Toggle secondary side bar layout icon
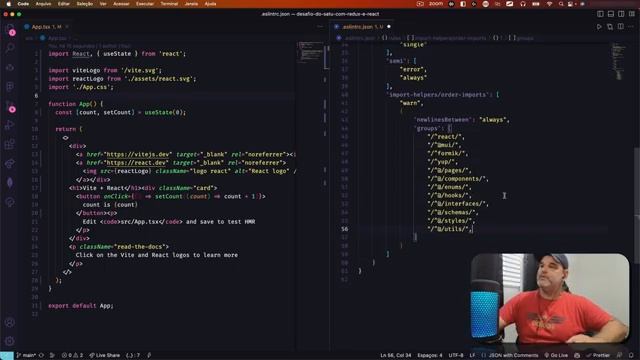The height and width of the screenshot is (360, 640). pos(621,14)
